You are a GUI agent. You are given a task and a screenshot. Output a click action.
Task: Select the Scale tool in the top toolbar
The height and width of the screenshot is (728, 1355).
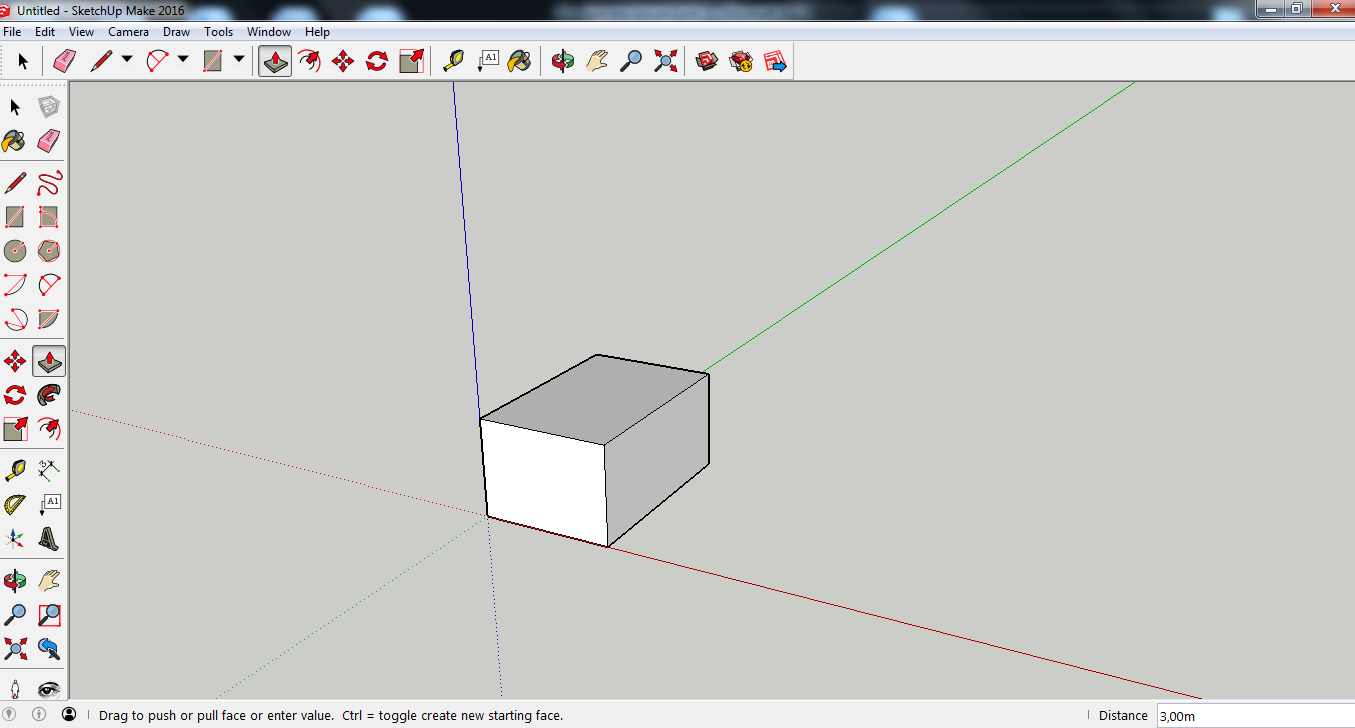411,61
